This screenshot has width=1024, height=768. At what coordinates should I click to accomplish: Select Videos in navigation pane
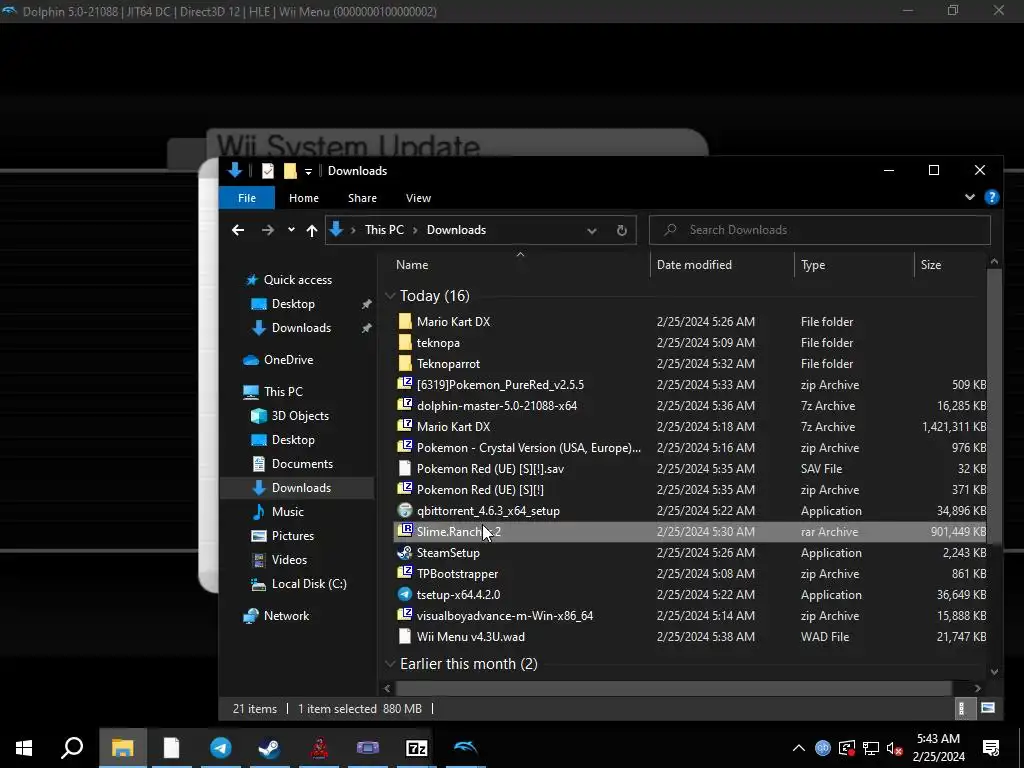coord(289,560)
